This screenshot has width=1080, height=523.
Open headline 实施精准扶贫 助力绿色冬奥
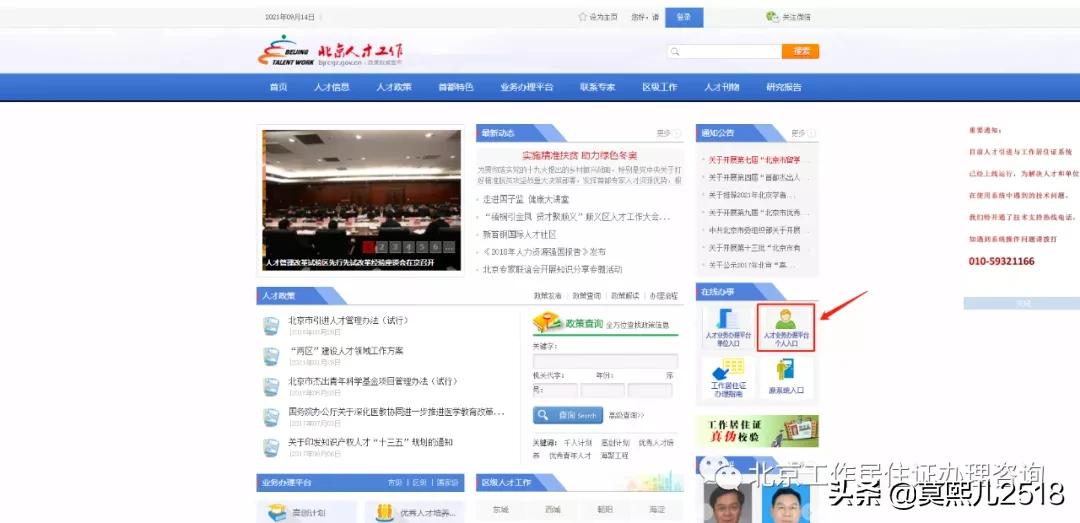pyautogui.click(x=580, y=155)
